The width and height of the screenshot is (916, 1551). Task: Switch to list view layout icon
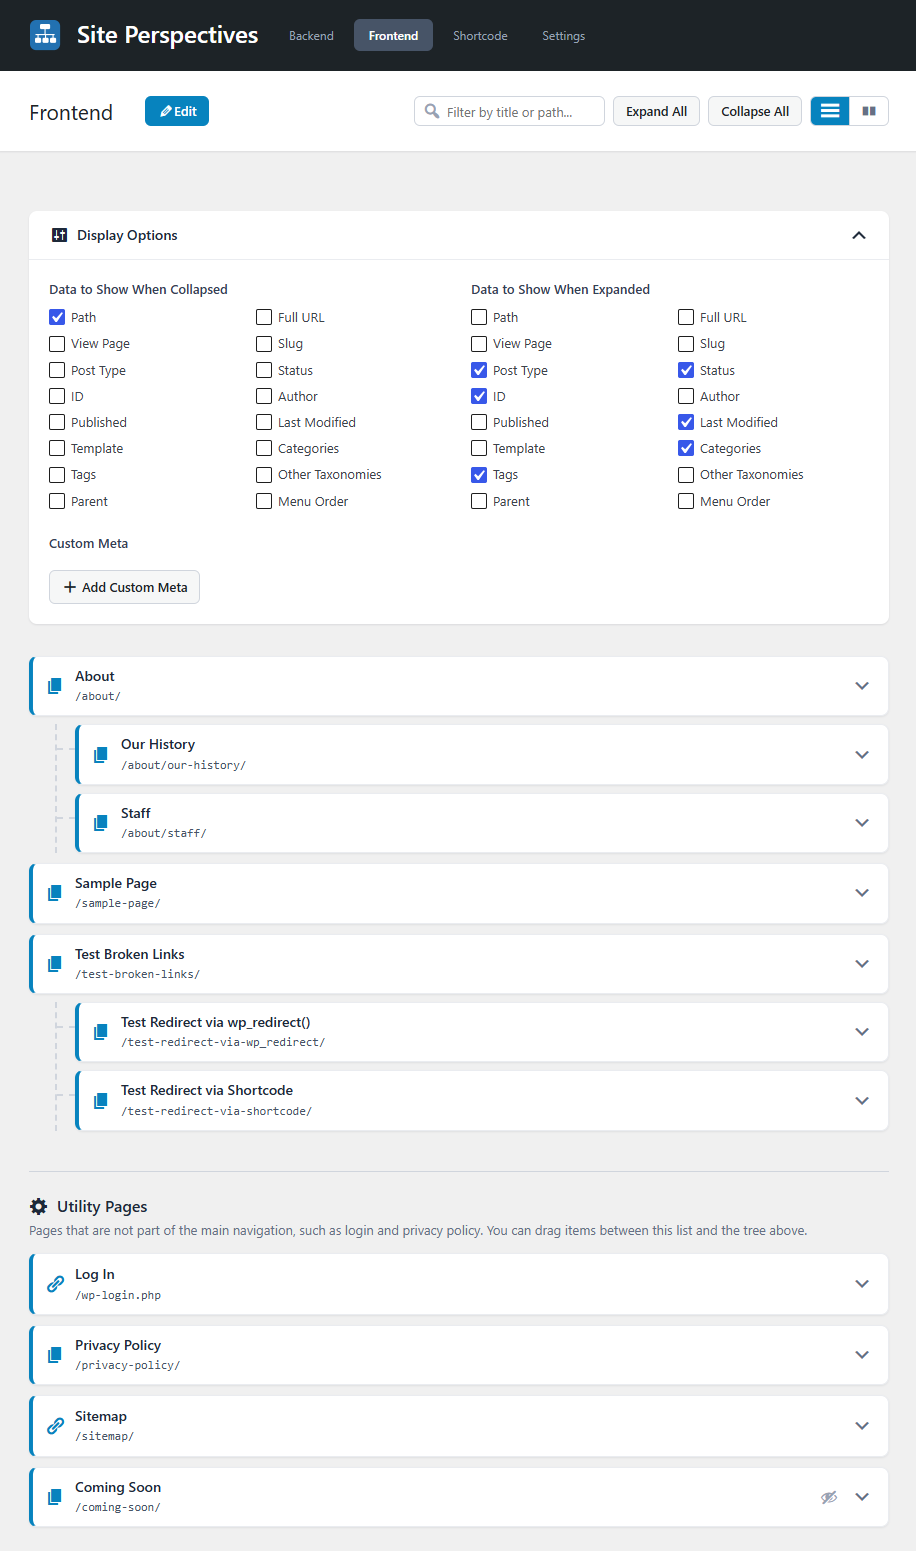pyautogui.click(x=830, y=111)
